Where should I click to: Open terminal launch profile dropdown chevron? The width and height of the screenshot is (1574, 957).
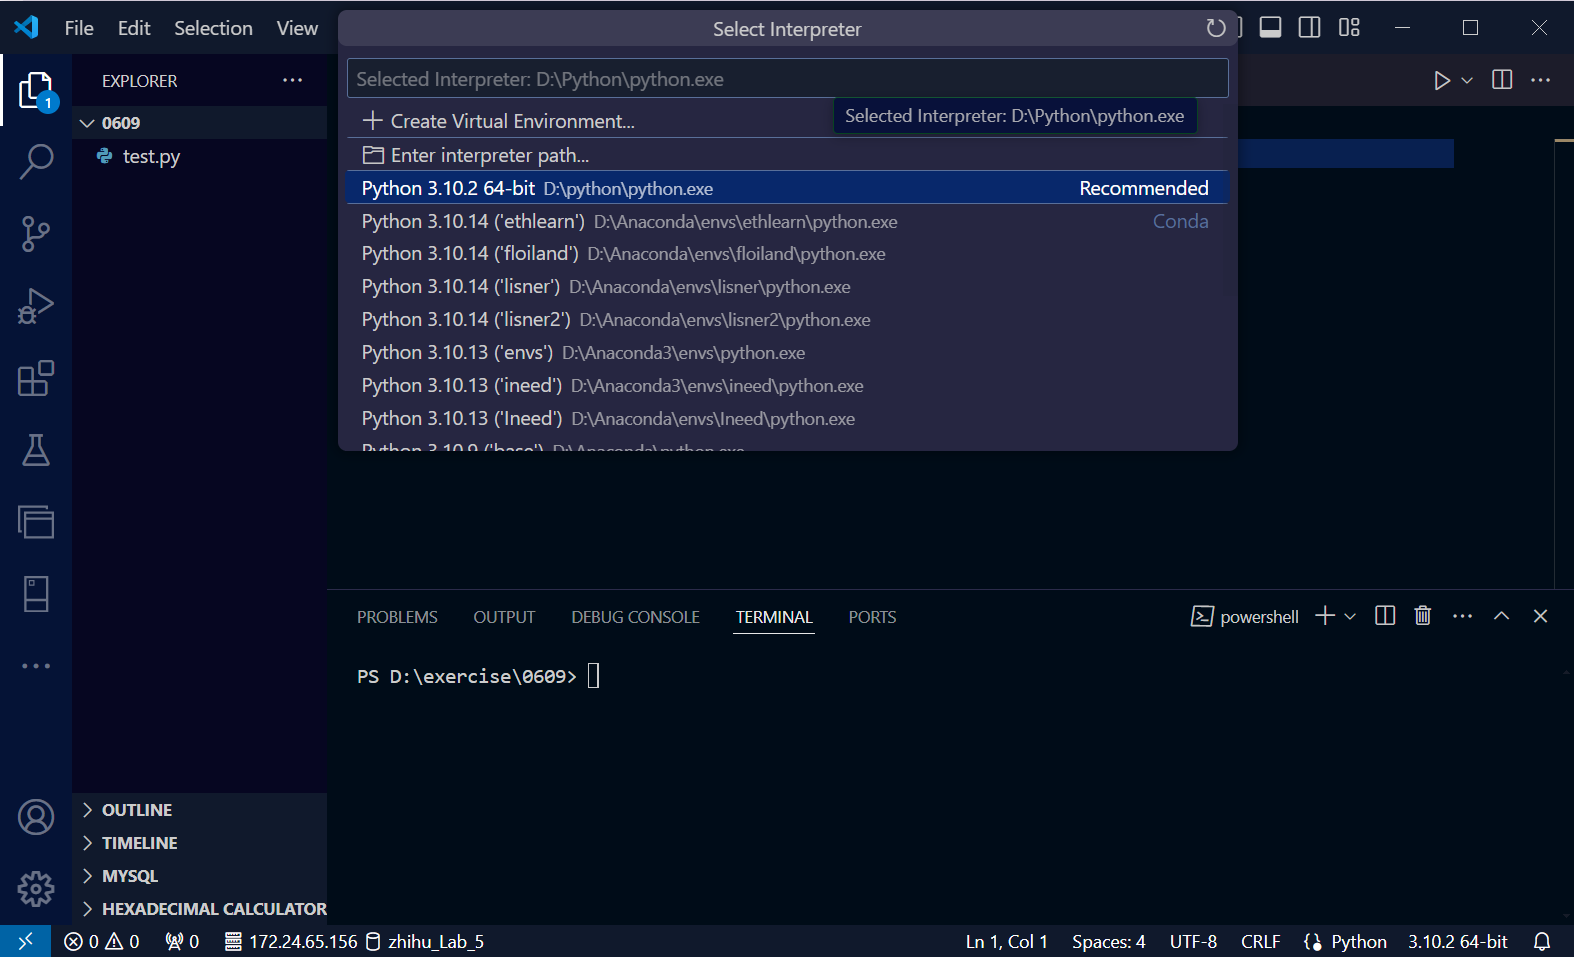[1350, 616]
